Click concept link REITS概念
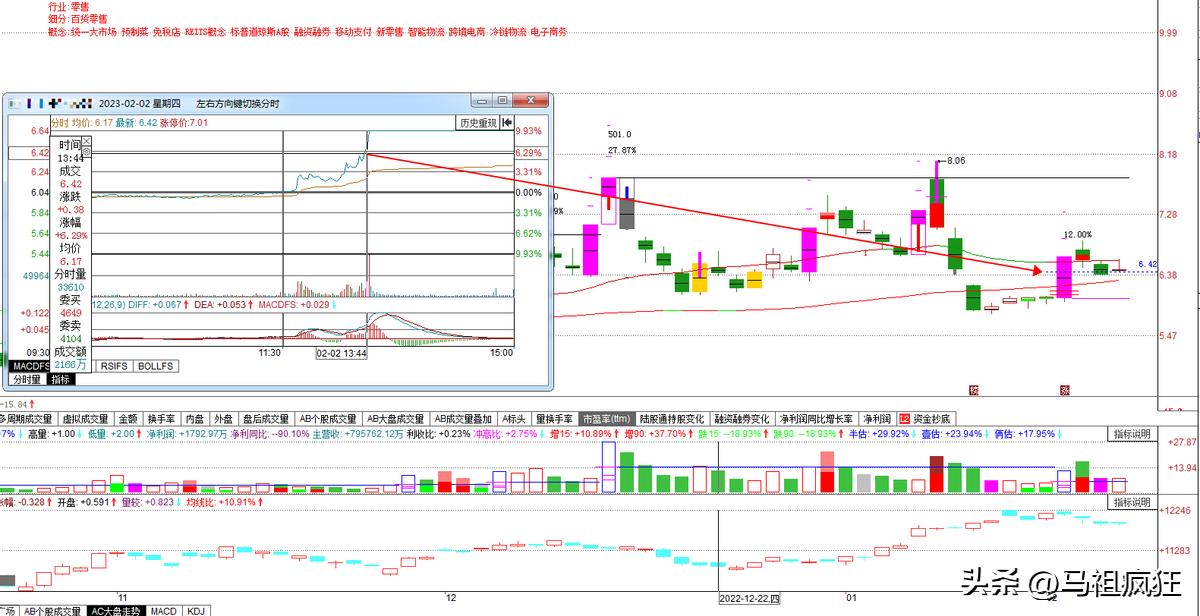The image size is (1200, 616). click(x=205, y=32)
